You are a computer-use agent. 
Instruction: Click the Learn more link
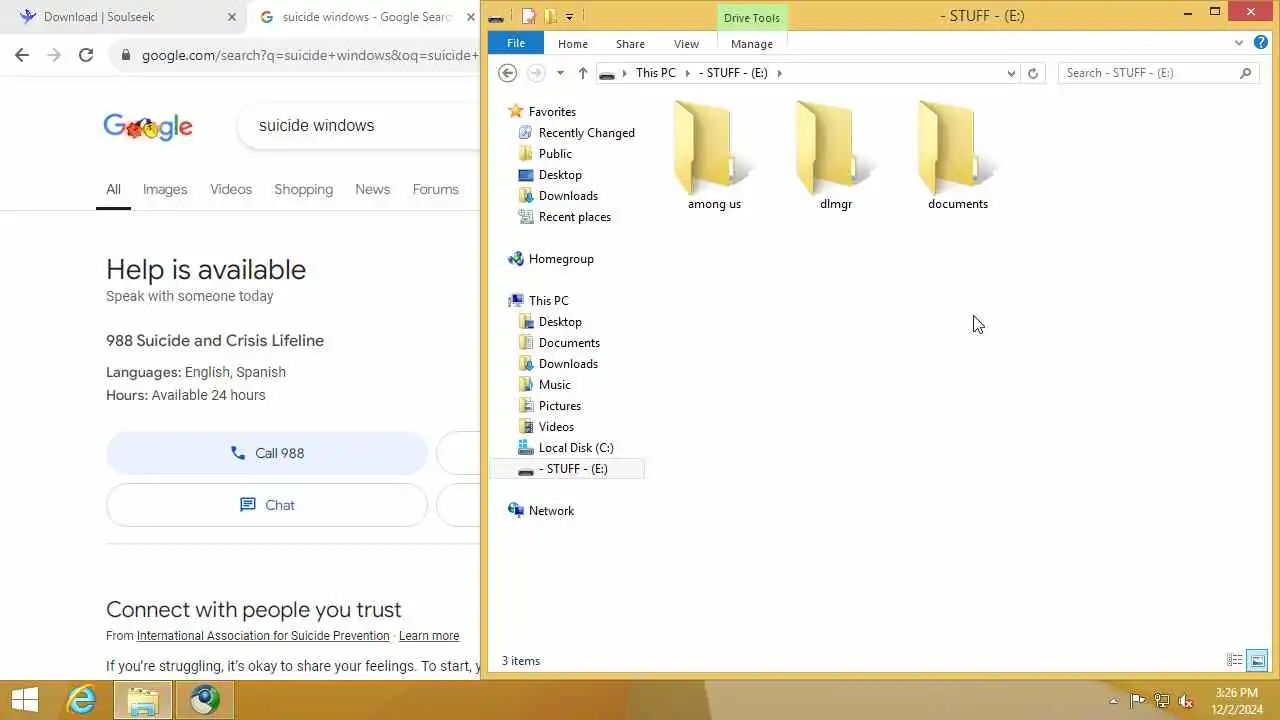pyautogui.click(x=429, y=636)
